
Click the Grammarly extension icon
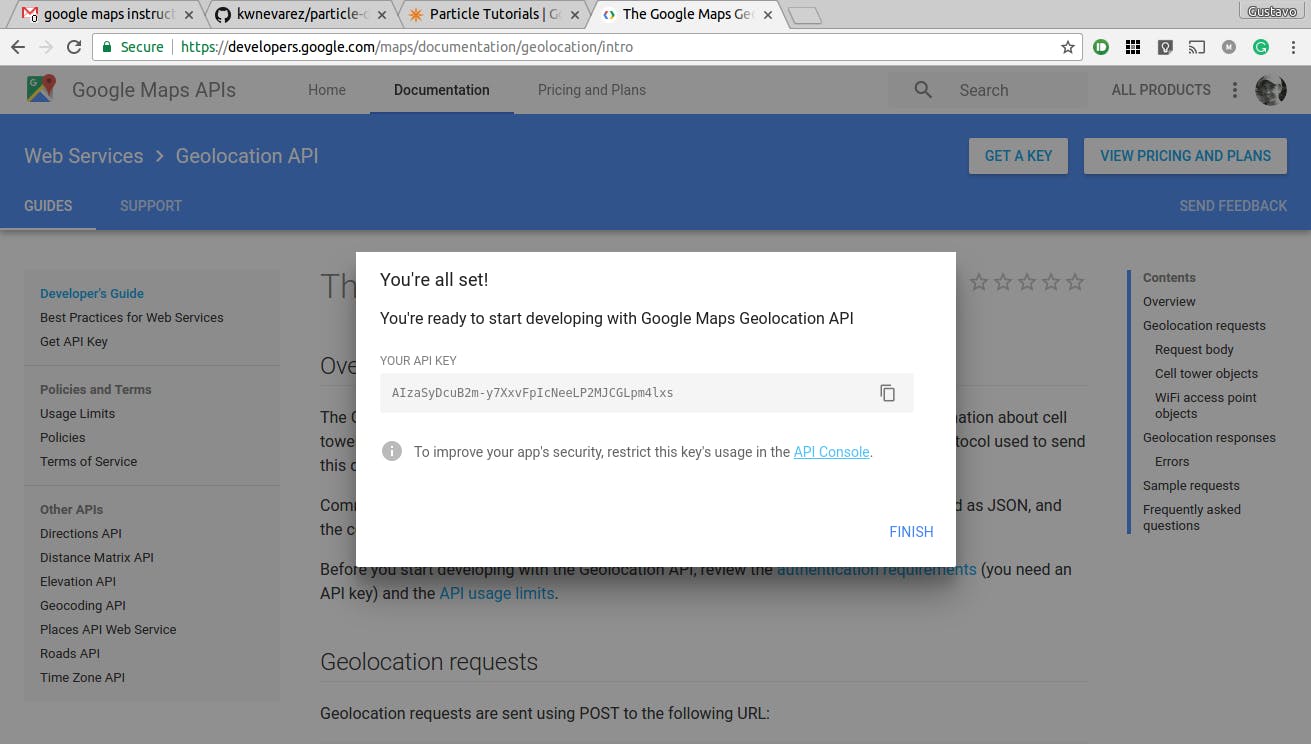1261,47
